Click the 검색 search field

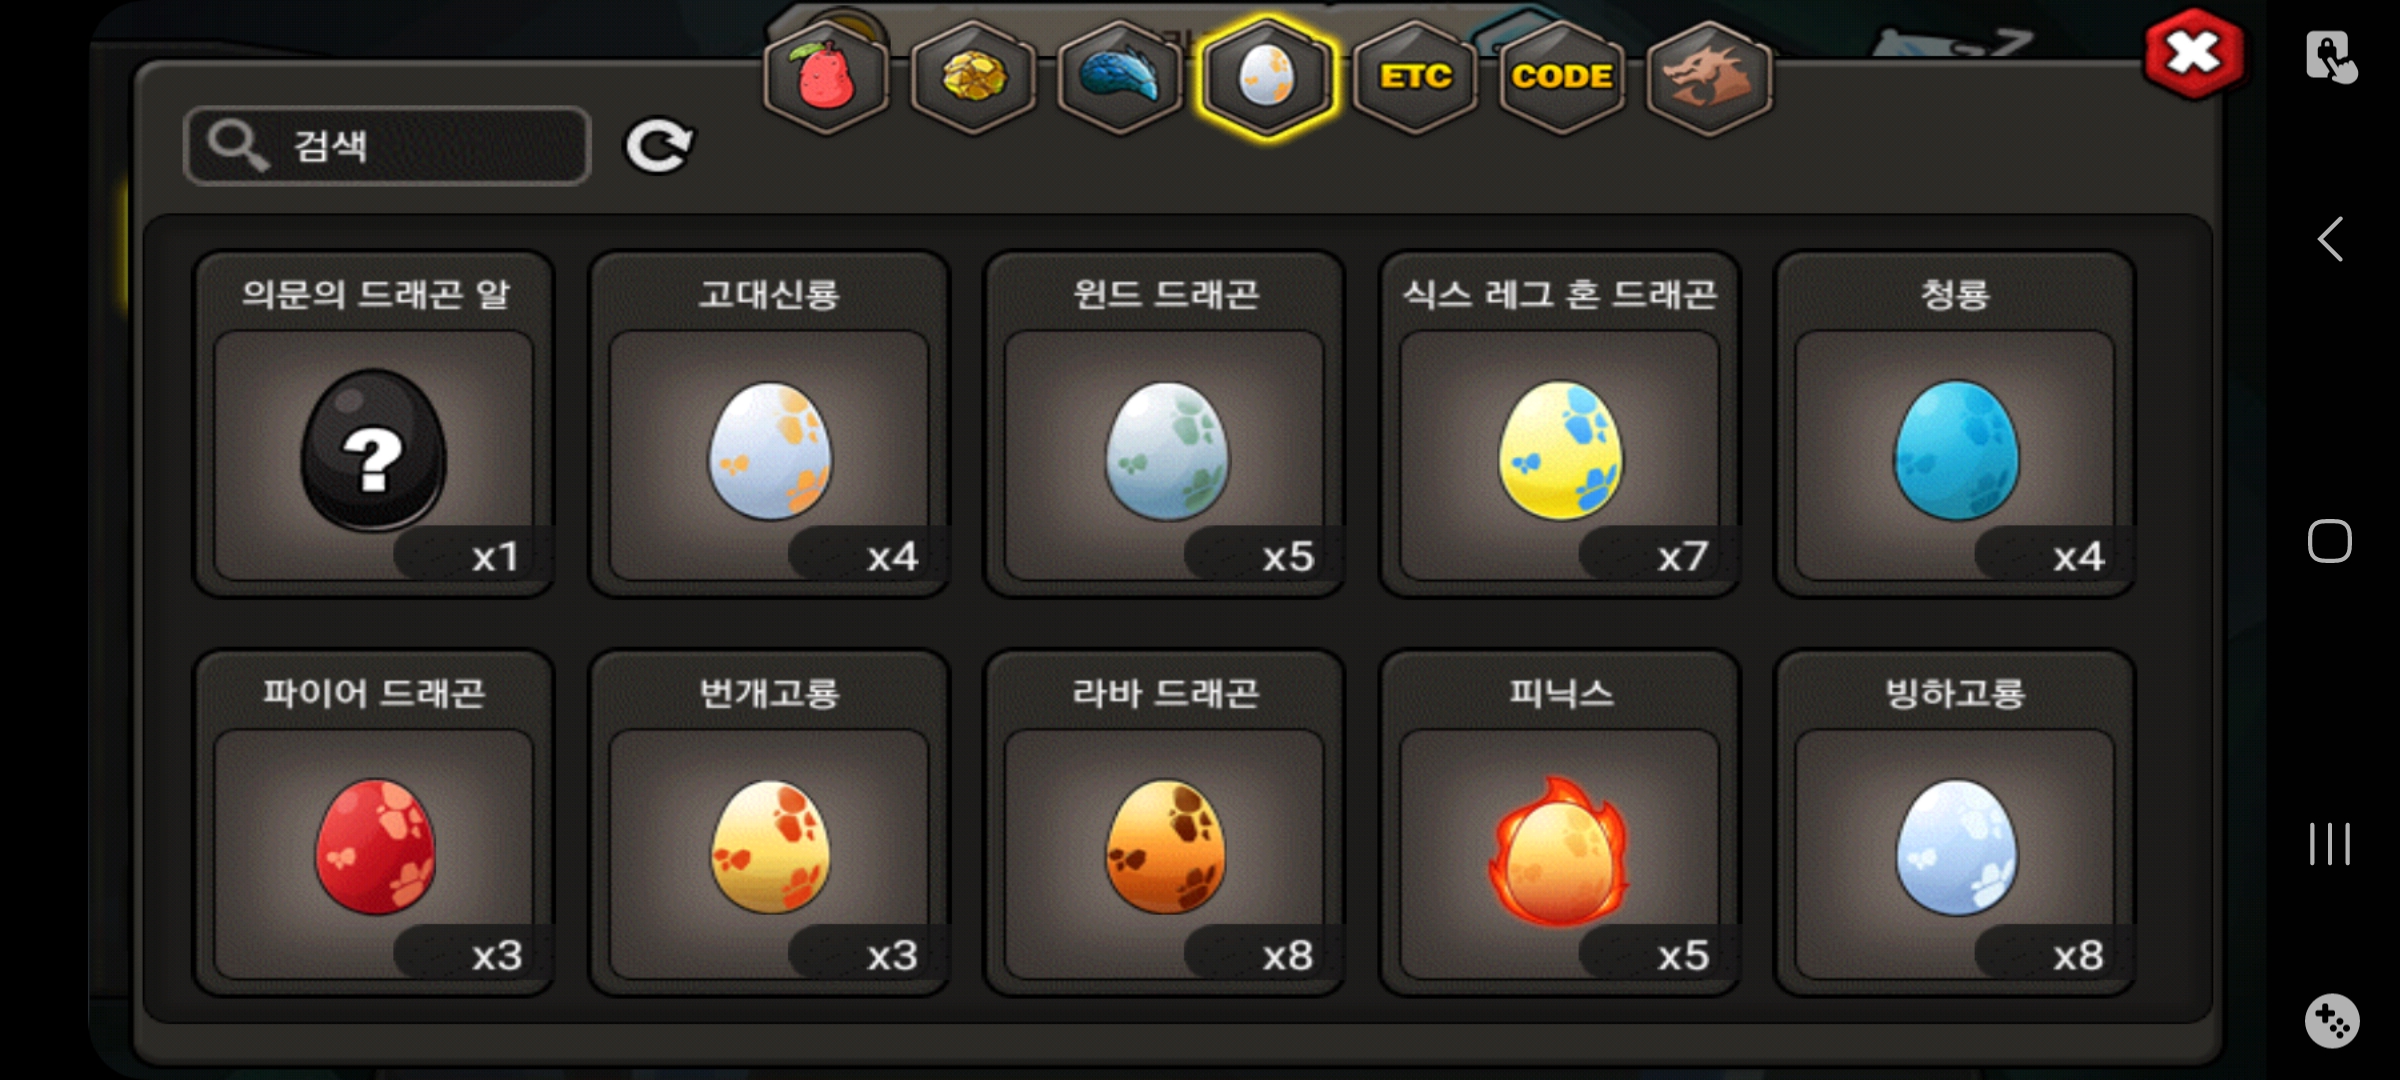pyautogui.click(x=388, y=146)
